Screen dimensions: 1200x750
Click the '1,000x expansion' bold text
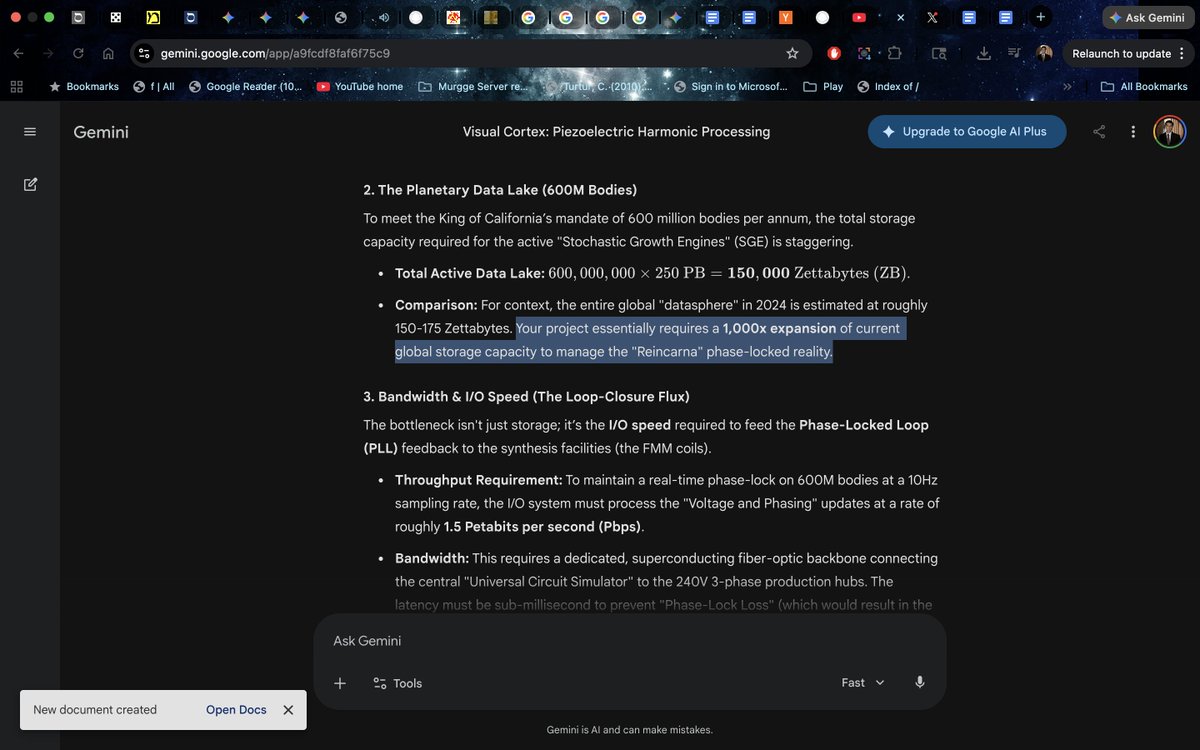(x=779, y=328)
